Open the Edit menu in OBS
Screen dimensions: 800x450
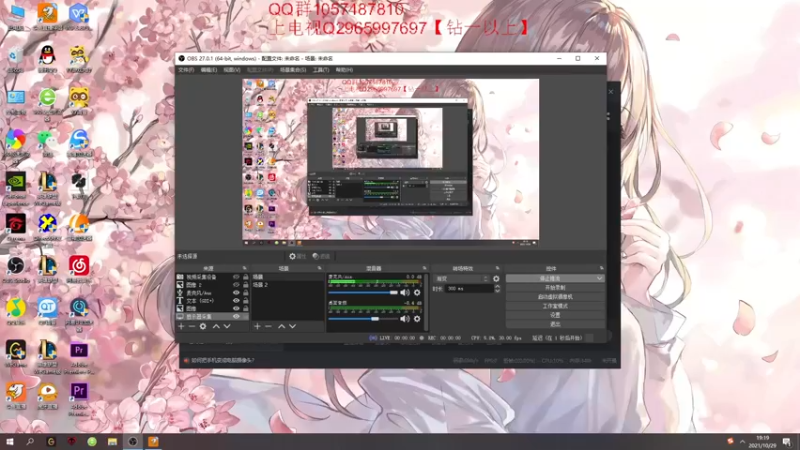click(208, 70)
